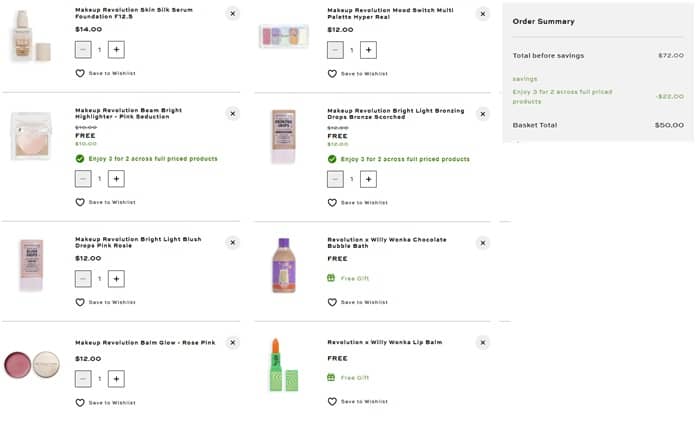700x422 pixels.
Task: Decrease Beam Bright Highlighter quantity
Action: 83,179
